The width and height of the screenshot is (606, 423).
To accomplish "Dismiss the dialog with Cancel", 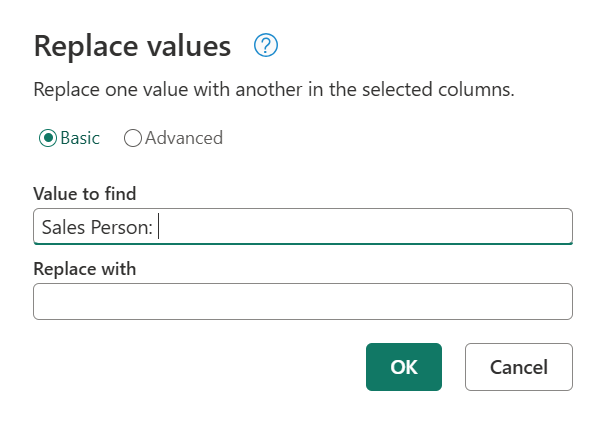I will (x=518, y=367).
